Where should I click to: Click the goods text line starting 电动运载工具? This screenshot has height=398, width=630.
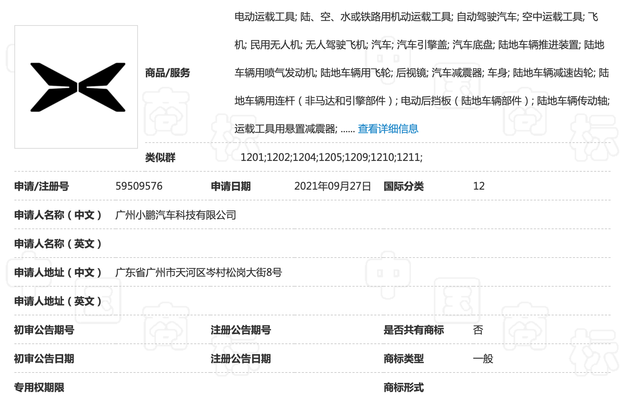tap(416, 17)
